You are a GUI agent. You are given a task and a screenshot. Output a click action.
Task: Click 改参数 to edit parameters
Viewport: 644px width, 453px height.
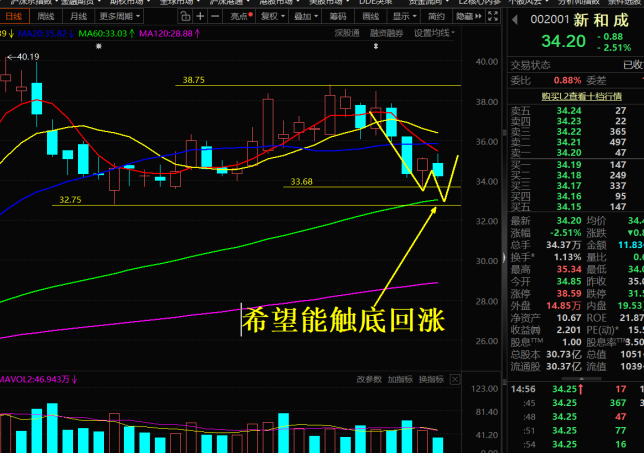[369, 379]
